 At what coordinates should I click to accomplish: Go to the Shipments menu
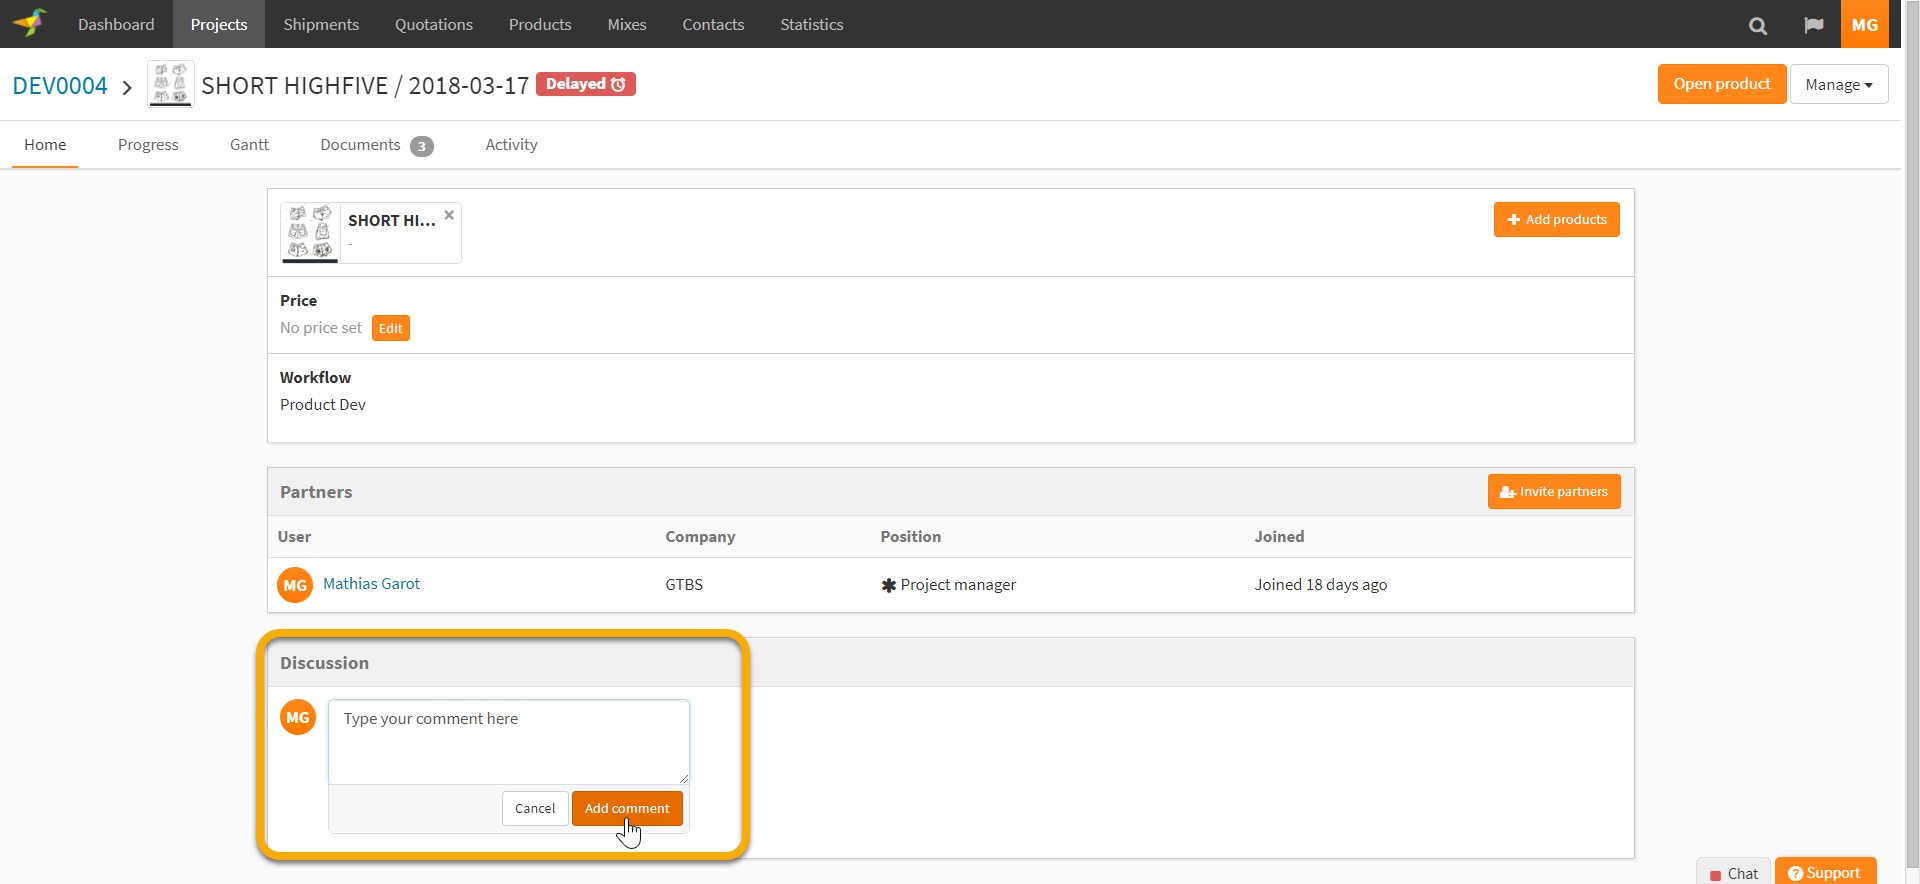[x=320, y=24]
